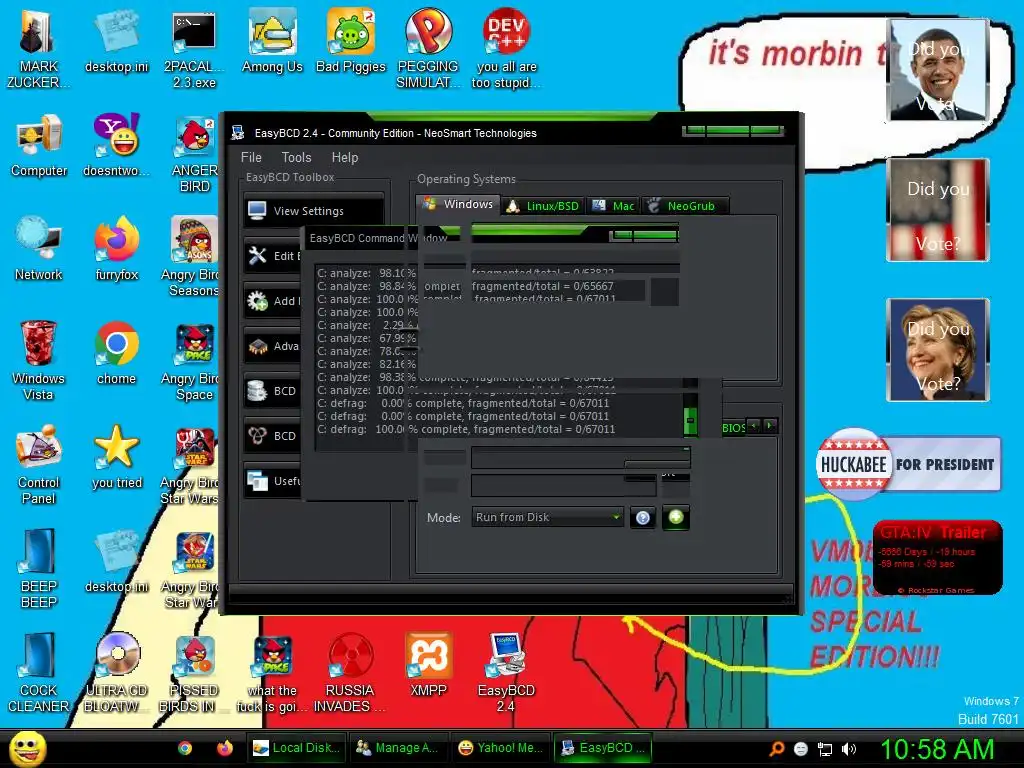Click the Huckabee for President gadget
The image size is (1024, 768).
coord(908,464)
